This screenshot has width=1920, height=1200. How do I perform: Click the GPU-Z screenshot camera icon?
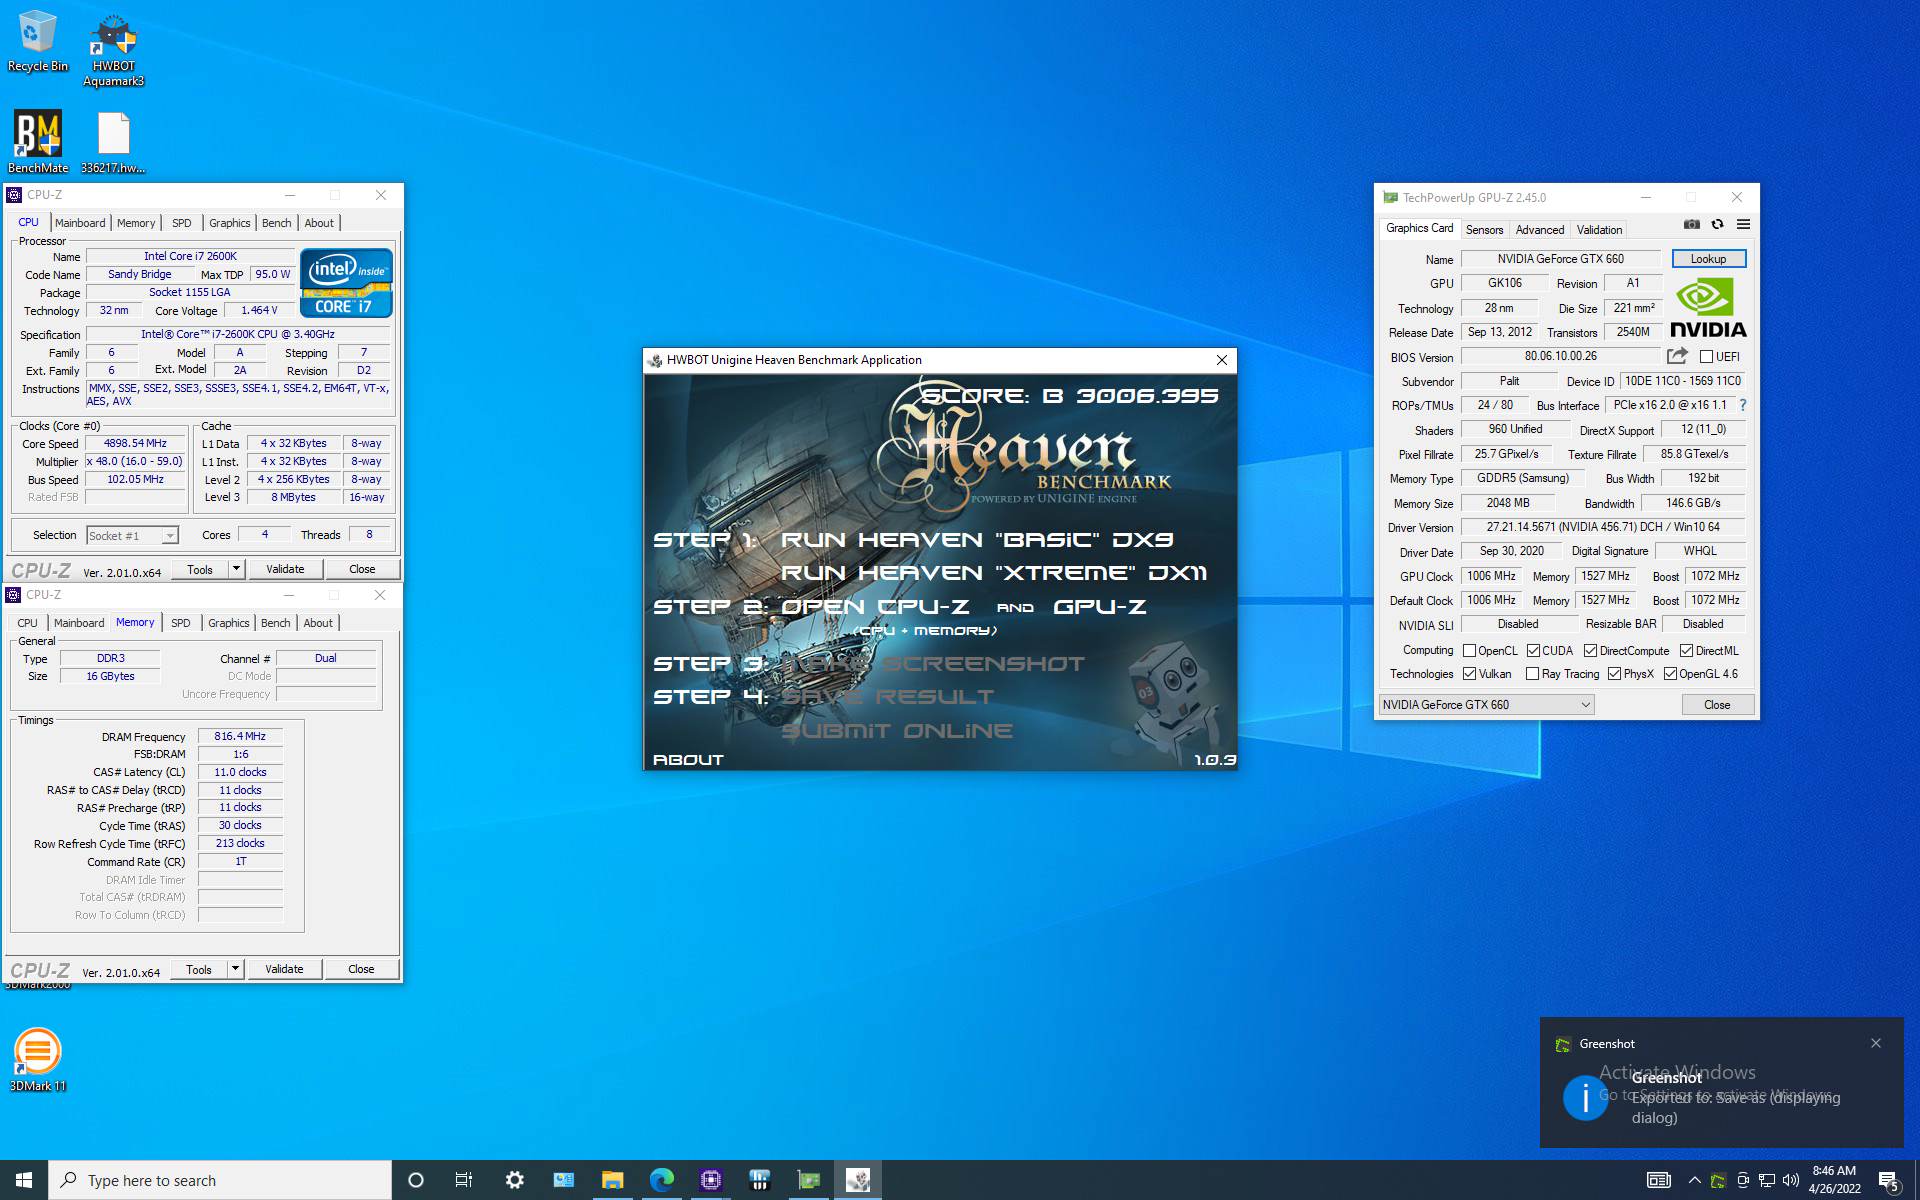pyautogui.click(x=1691, y=224)
